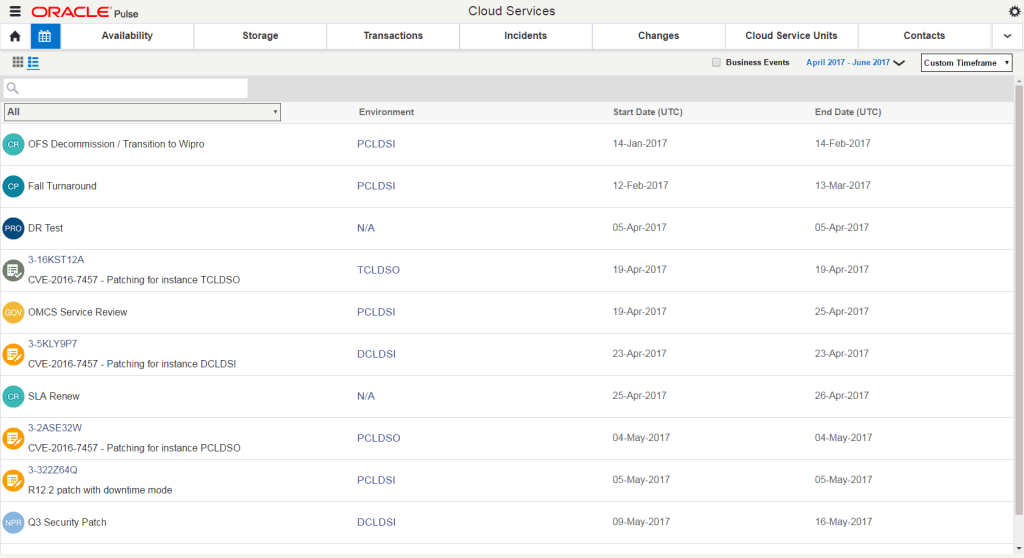
Task: Click the search magnifier icon
Action: pos(12,88)
